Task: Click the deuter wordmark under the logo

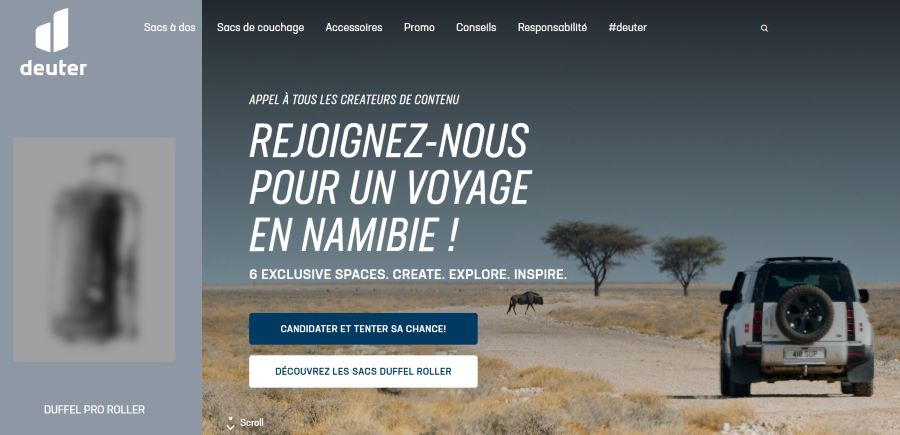Action: tap(53, 68)
